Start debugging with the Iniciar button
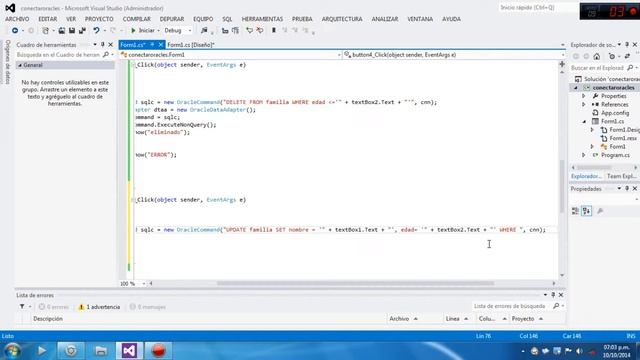 [x=143, y=31]
